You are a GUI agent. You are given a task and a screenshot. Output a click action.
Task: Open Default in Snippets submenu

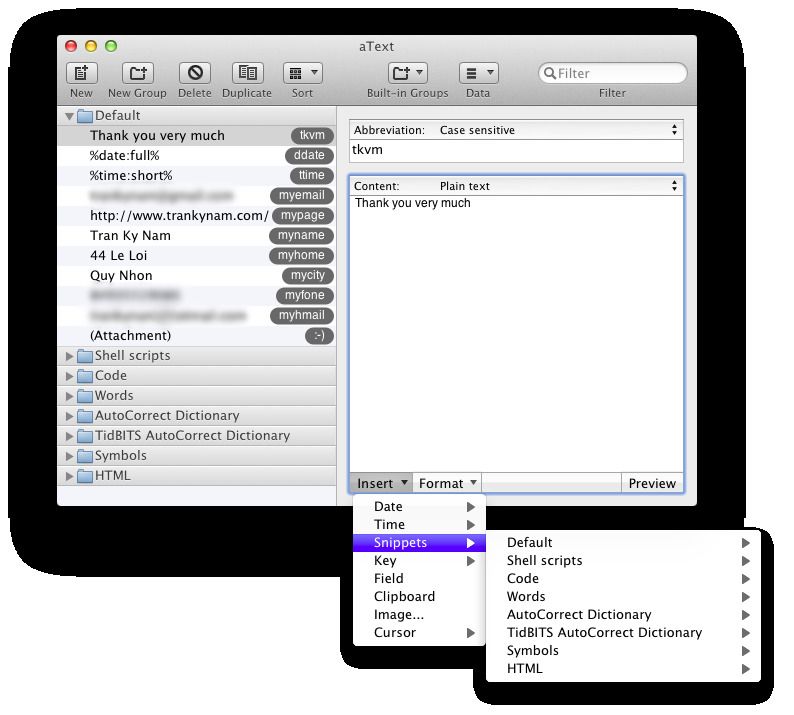coord(623,543)
